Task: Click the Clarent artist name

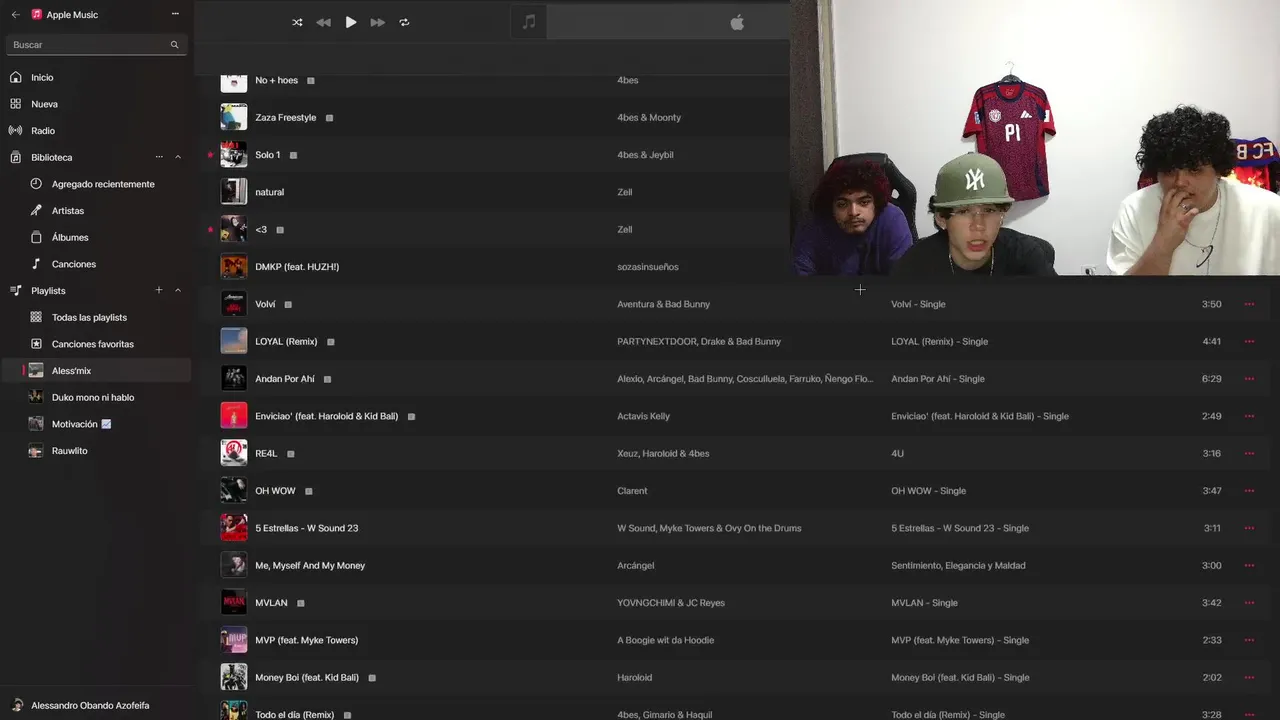Action: 632,491
